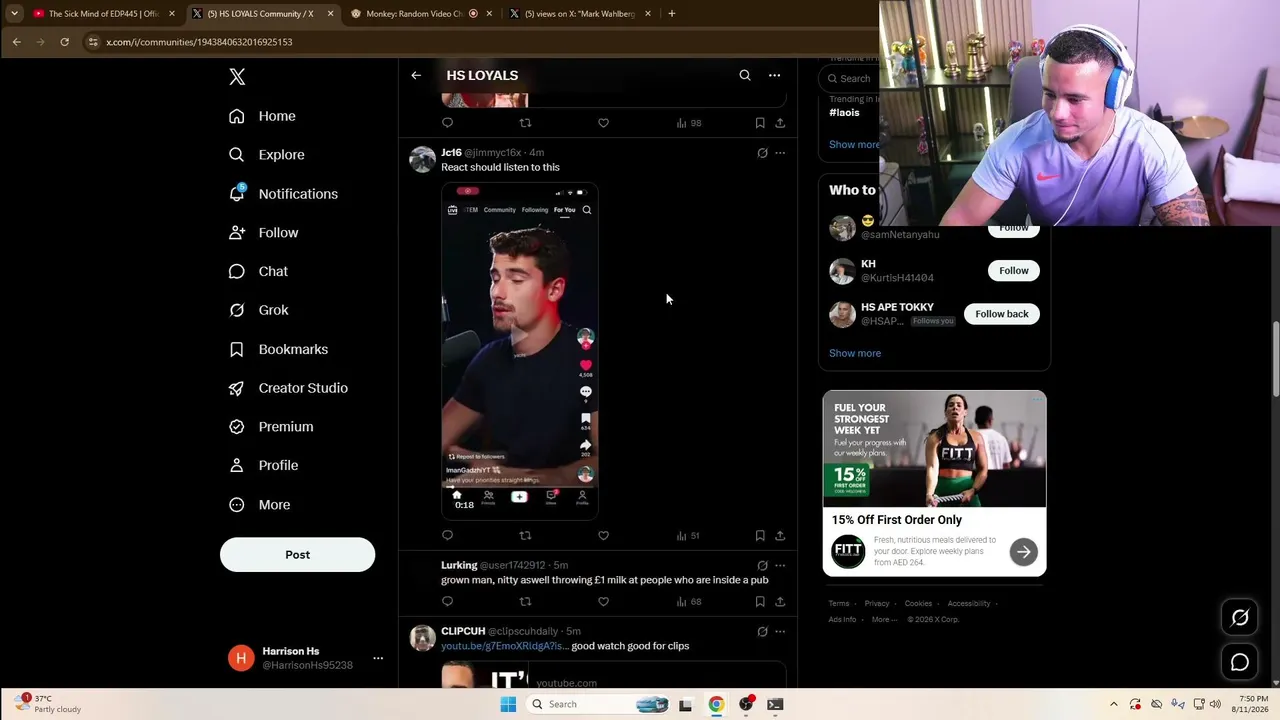Switch to the Sick Mind of EDP445 tab
1280x720 pixels.
pos(103,14)
